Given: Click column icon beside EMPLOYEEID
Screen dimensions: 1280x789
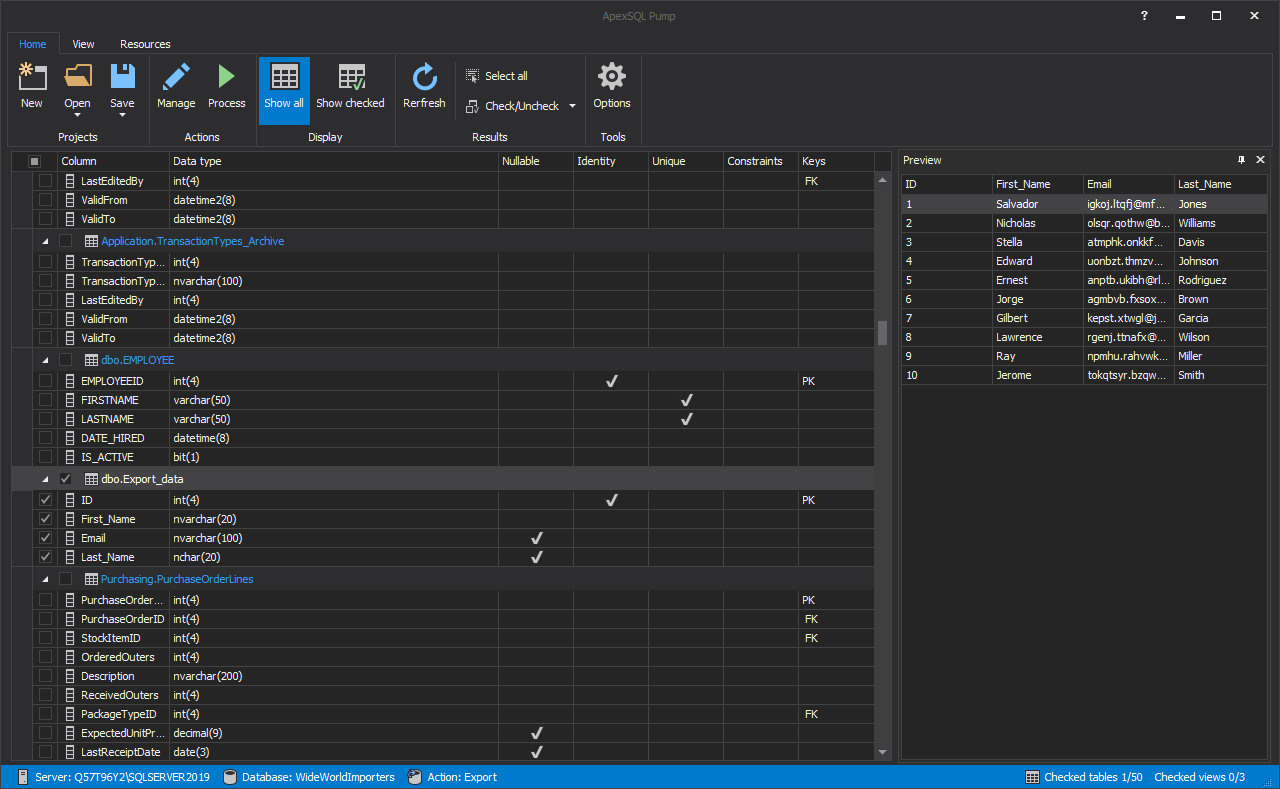Looking at the screenshot, I should [x=70, y=381].
